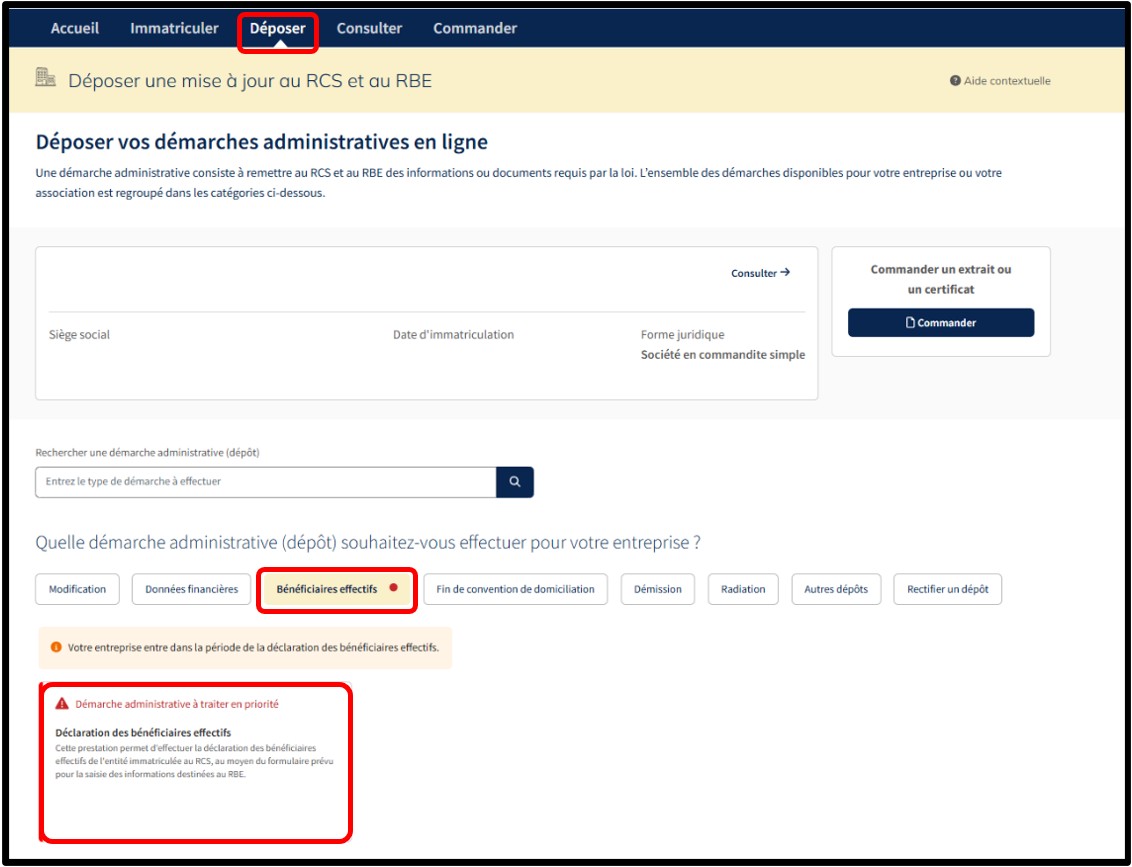Screen dimensions: 1132x867
Task: Pick Fin de convention de domiciliation
Action: 515,589
